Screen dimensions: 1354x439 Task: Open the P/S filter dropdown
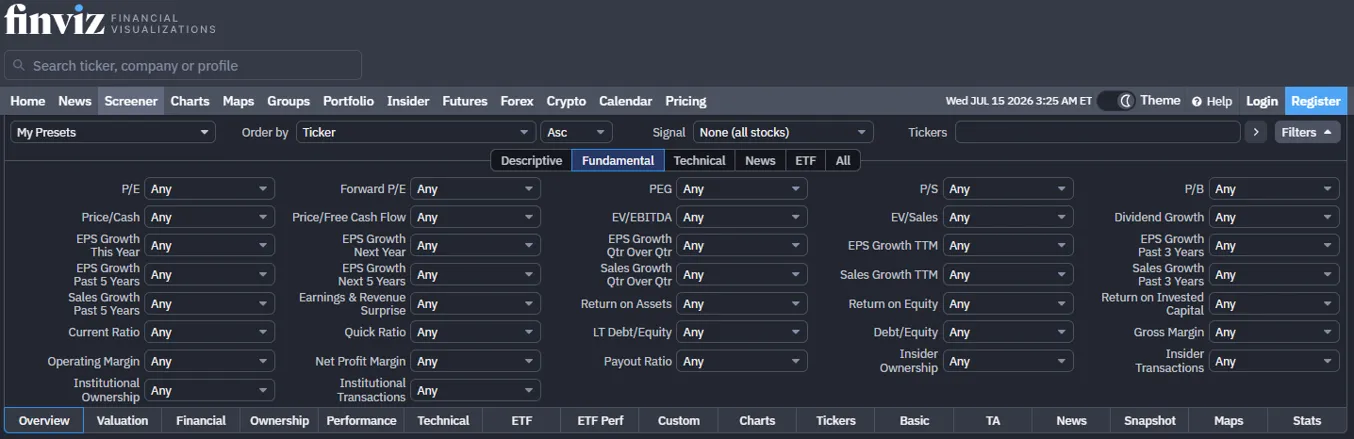(1008, 189)
